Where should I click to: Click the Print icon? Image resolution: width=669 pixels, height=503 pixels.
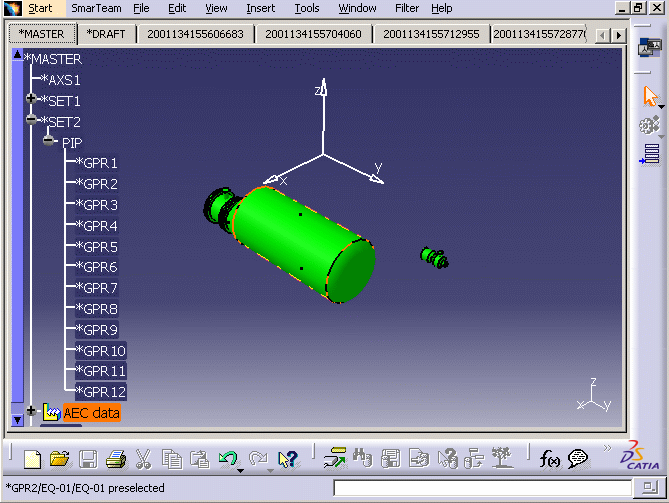(x=116, y=459)
